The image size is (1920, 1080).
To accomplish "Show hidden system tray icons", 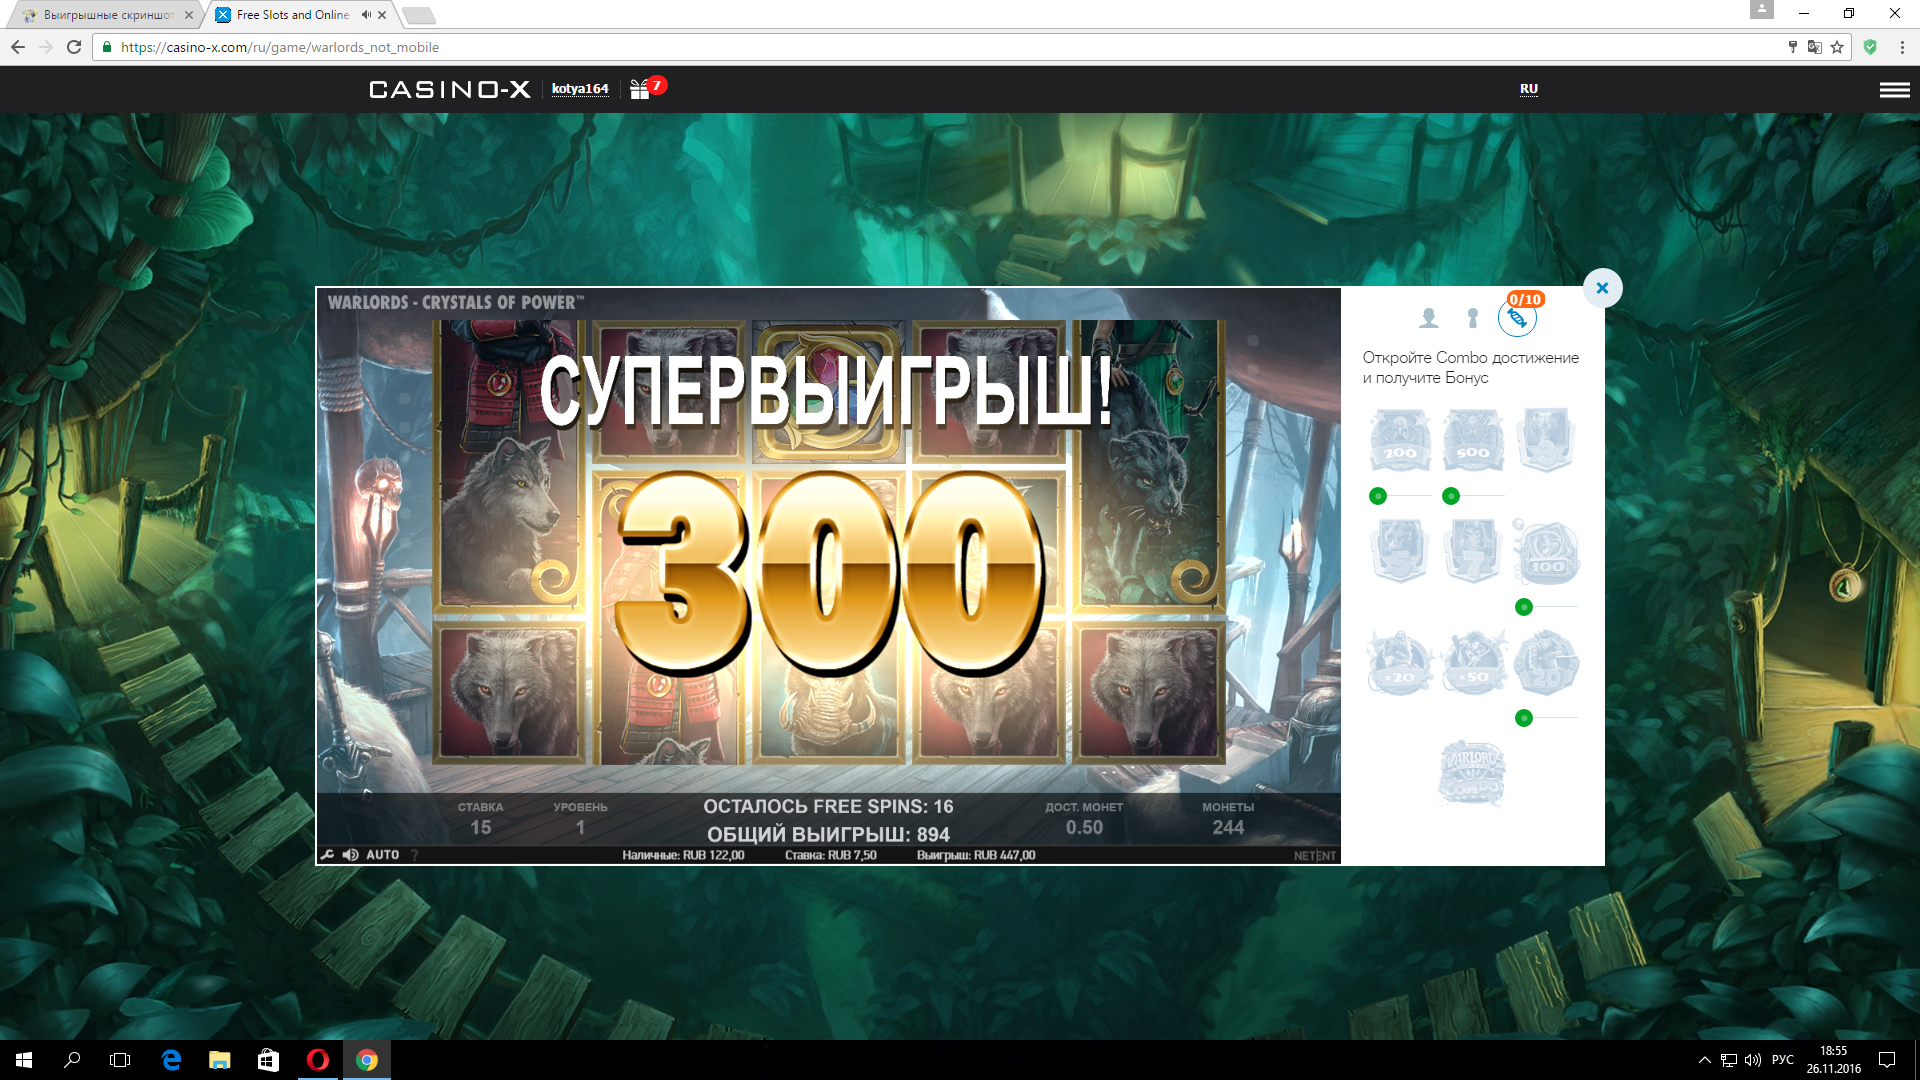I will [x=1704, y=1060].
